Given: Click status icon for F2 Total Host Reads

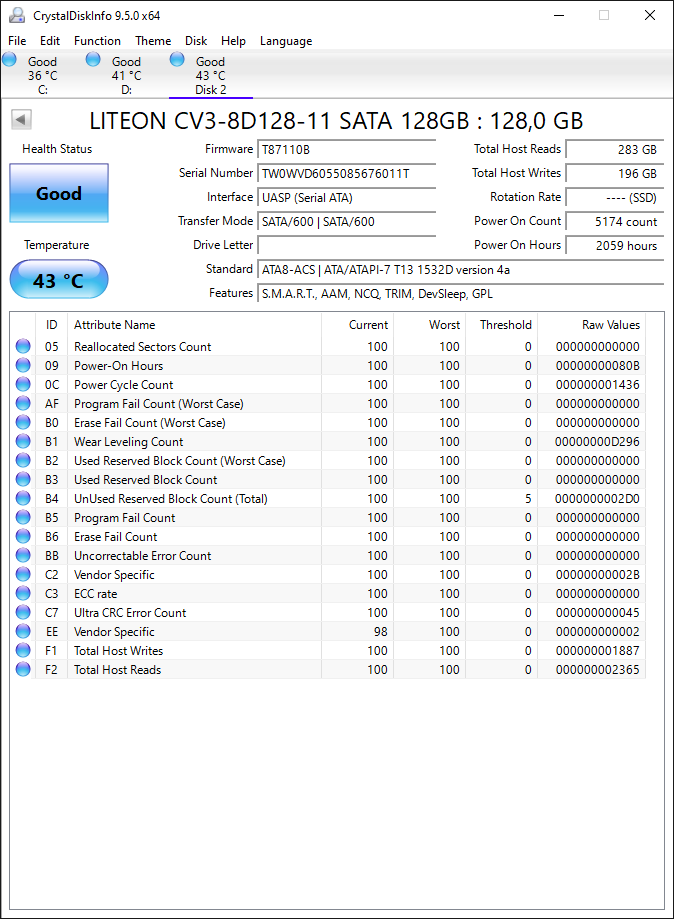Looking at the screenshot, I should pyautogui.click(x=23, y=669).
